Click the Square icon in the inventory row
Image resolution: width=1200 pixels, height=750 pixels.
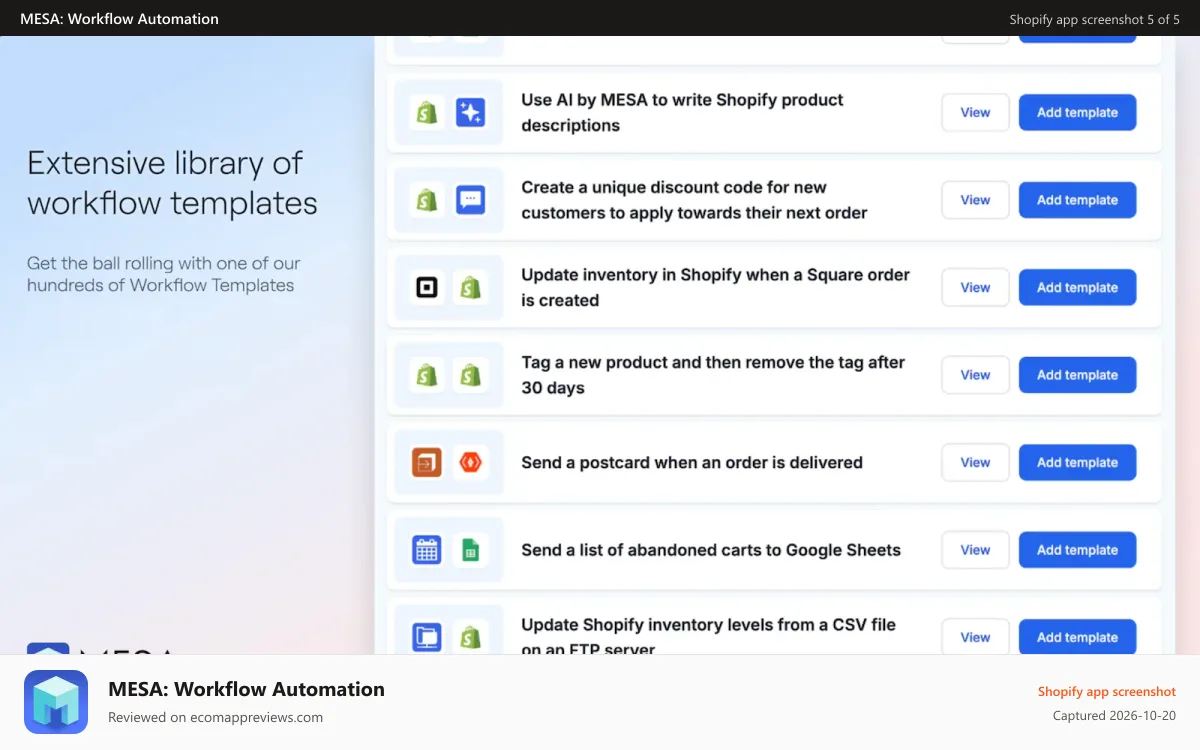427,288
